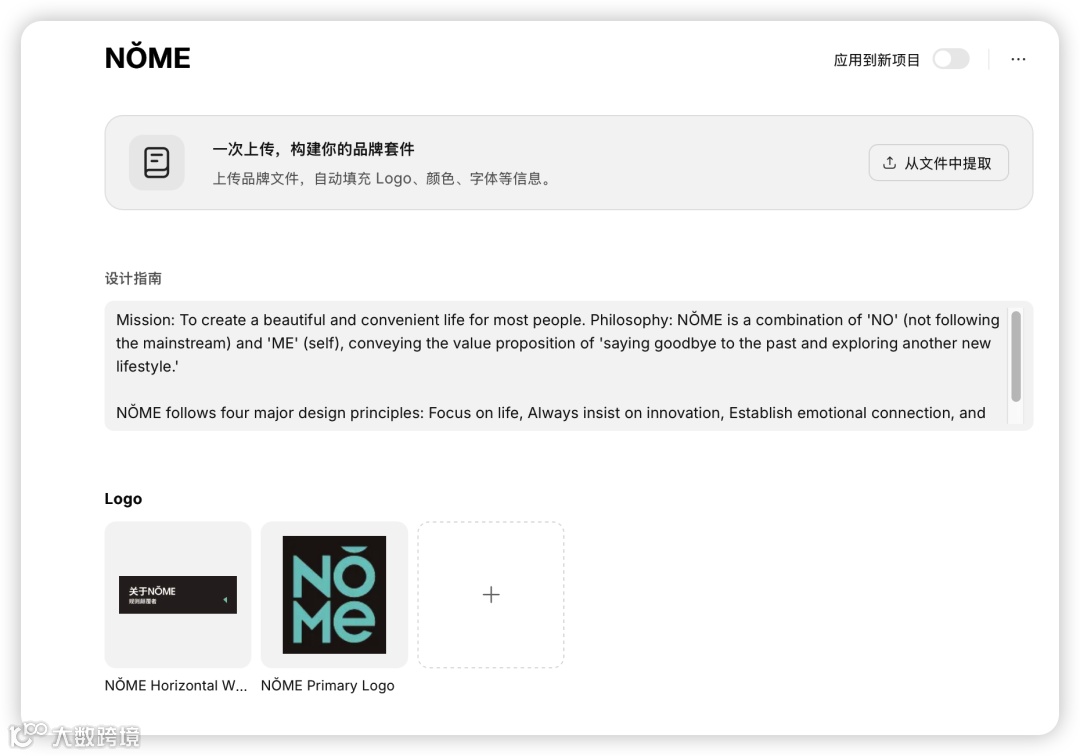This screenshot has height=756, width=1080.
Task: Click the 'NǑME Horizontal W...' caption
Action: [x=176, y=686]
